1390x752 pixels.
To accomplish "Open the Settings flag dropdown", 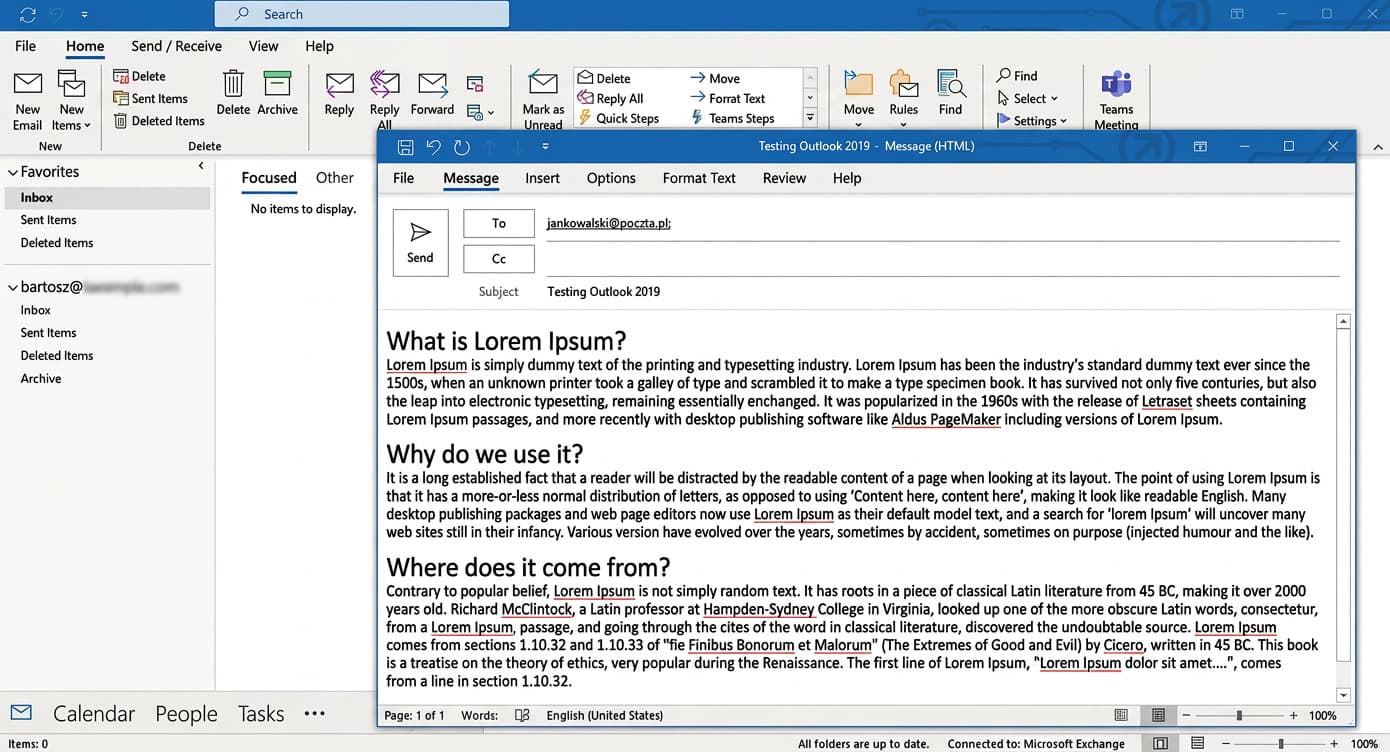I will 1032,121.
